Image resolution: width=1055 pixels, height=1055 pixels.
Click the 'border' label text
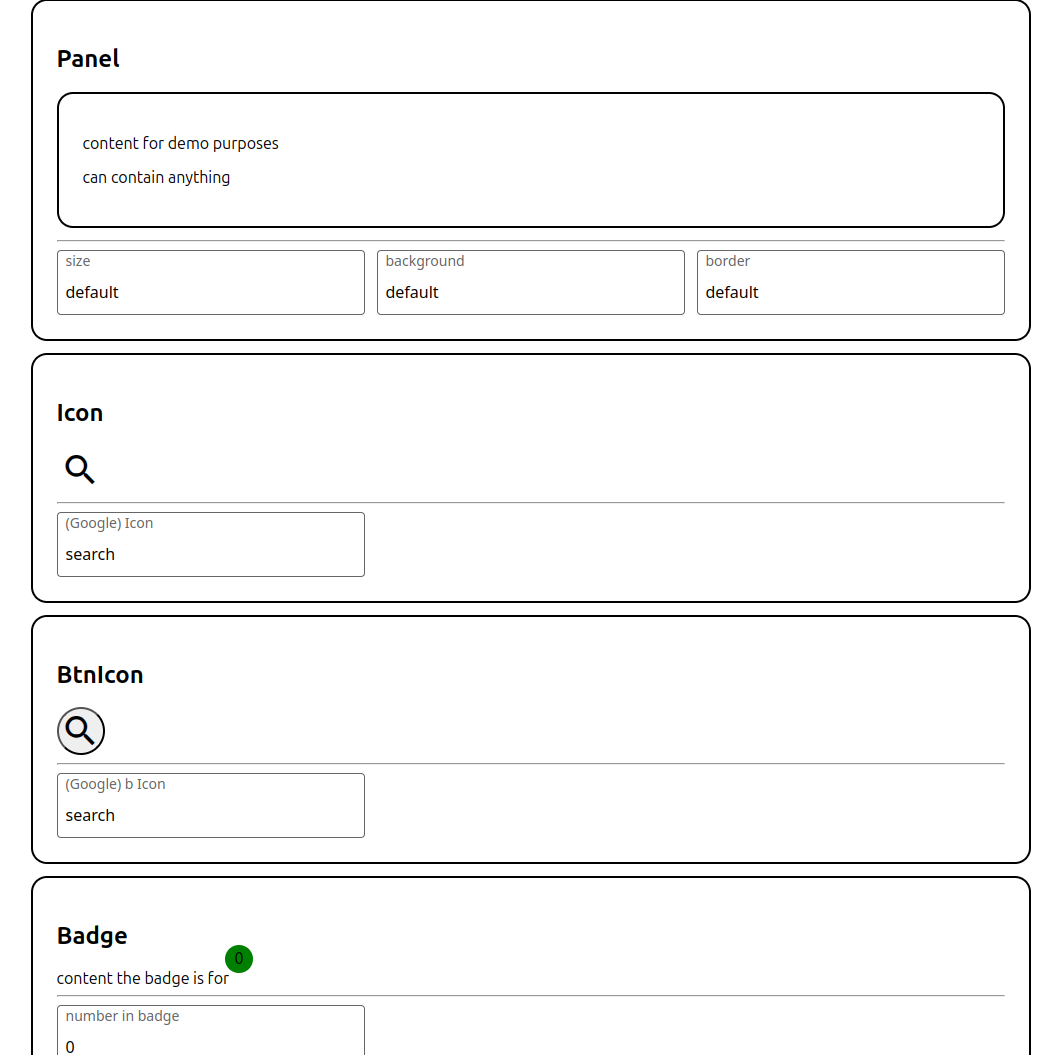pos(728,261)
